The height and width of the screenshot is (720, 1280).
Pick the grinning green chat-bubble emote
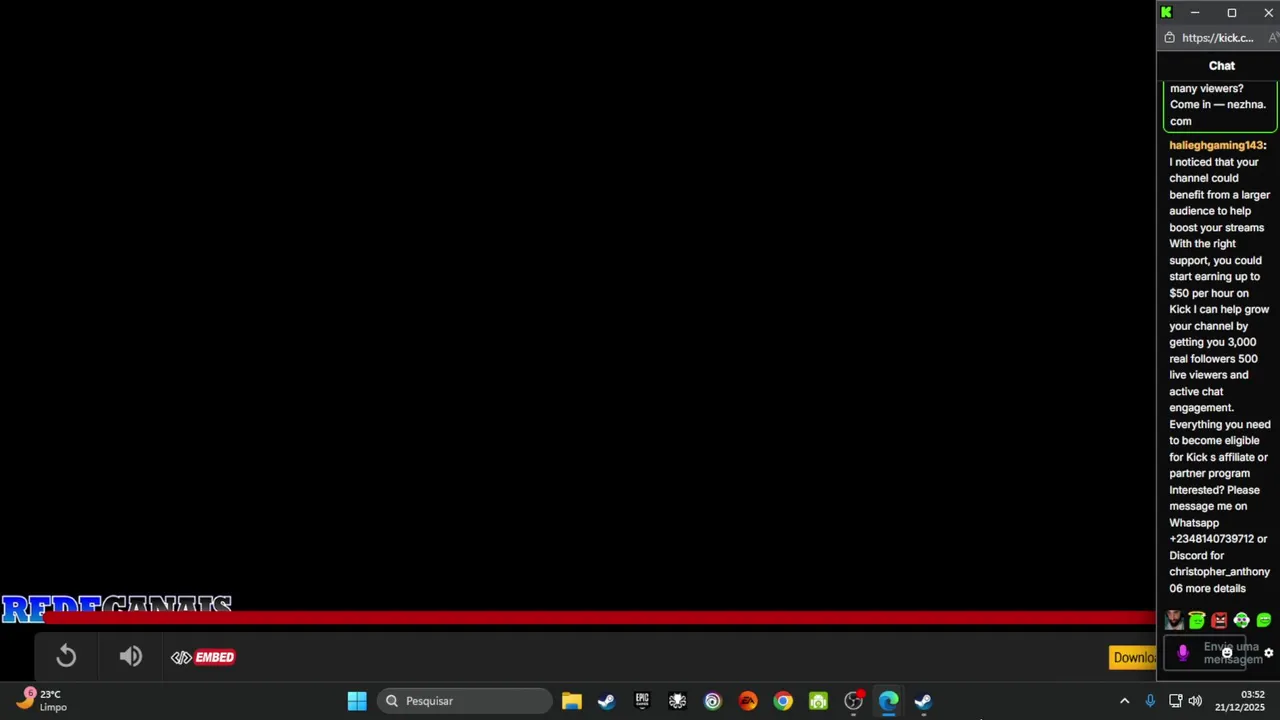[x=1264, y=621]
